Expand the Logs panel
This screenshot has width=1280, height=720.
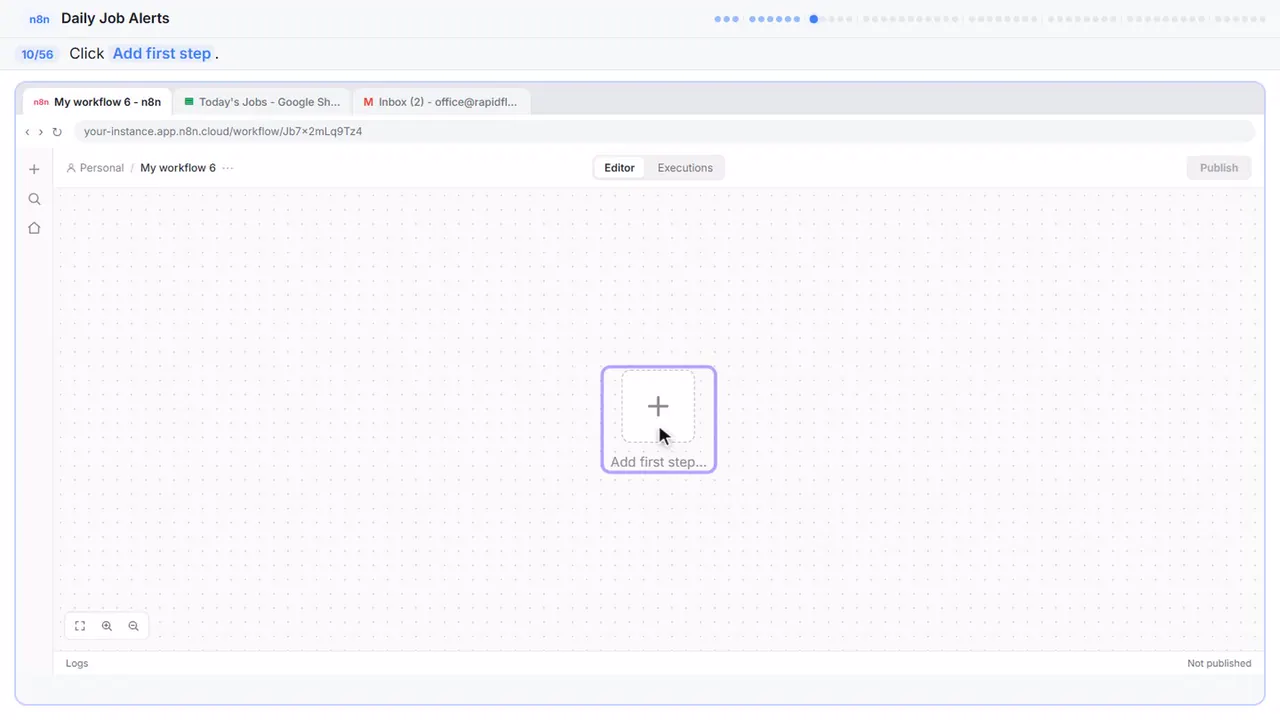tap(77, 663)
